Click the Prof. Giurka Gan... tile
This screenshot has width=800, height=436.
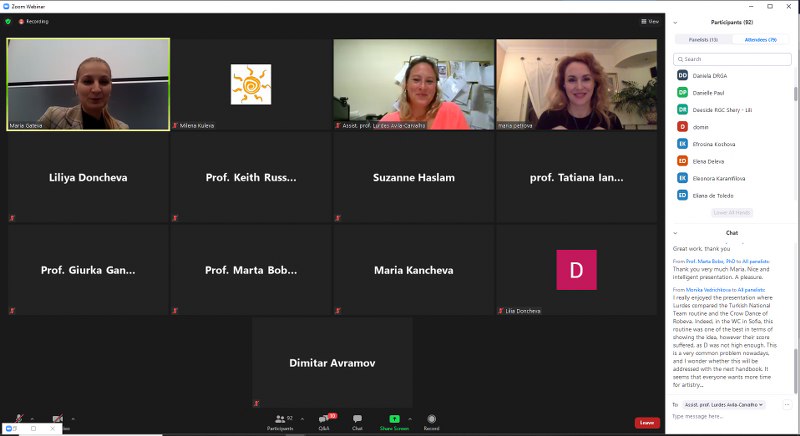coord(88,270)
